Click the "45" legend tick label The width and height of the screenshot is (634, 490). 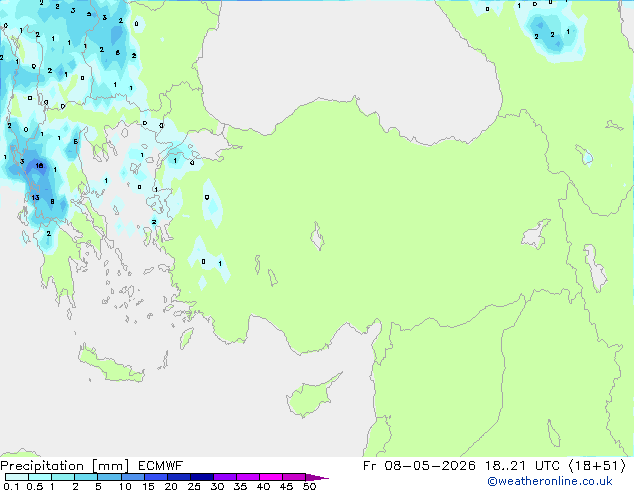pos(286,486)
